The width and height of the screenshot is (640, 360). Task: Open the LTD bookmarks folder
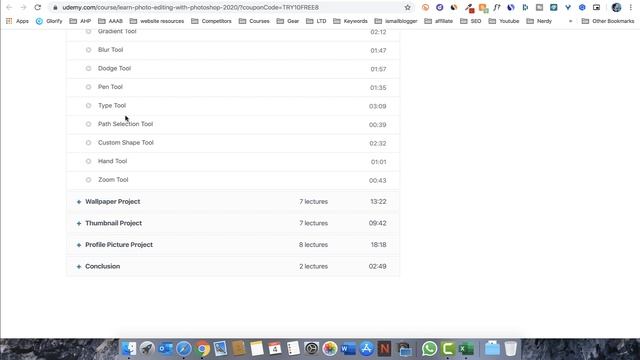click(316, 21)
